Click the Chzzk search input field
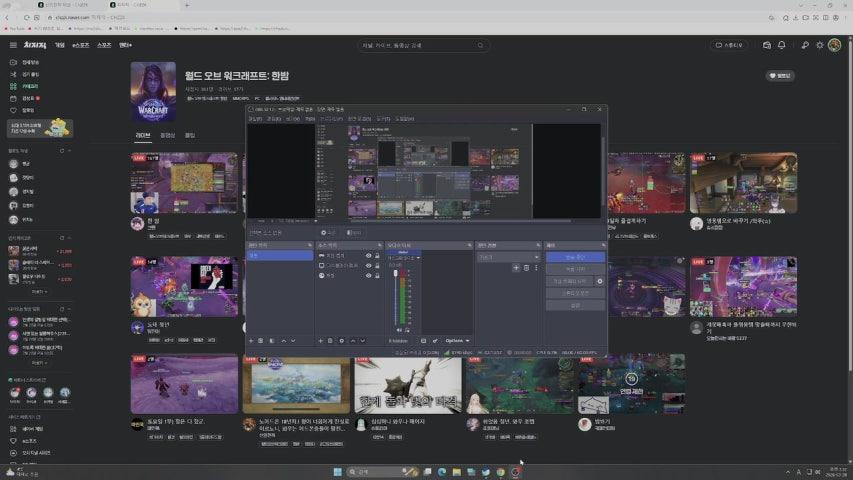 (418, 45)
